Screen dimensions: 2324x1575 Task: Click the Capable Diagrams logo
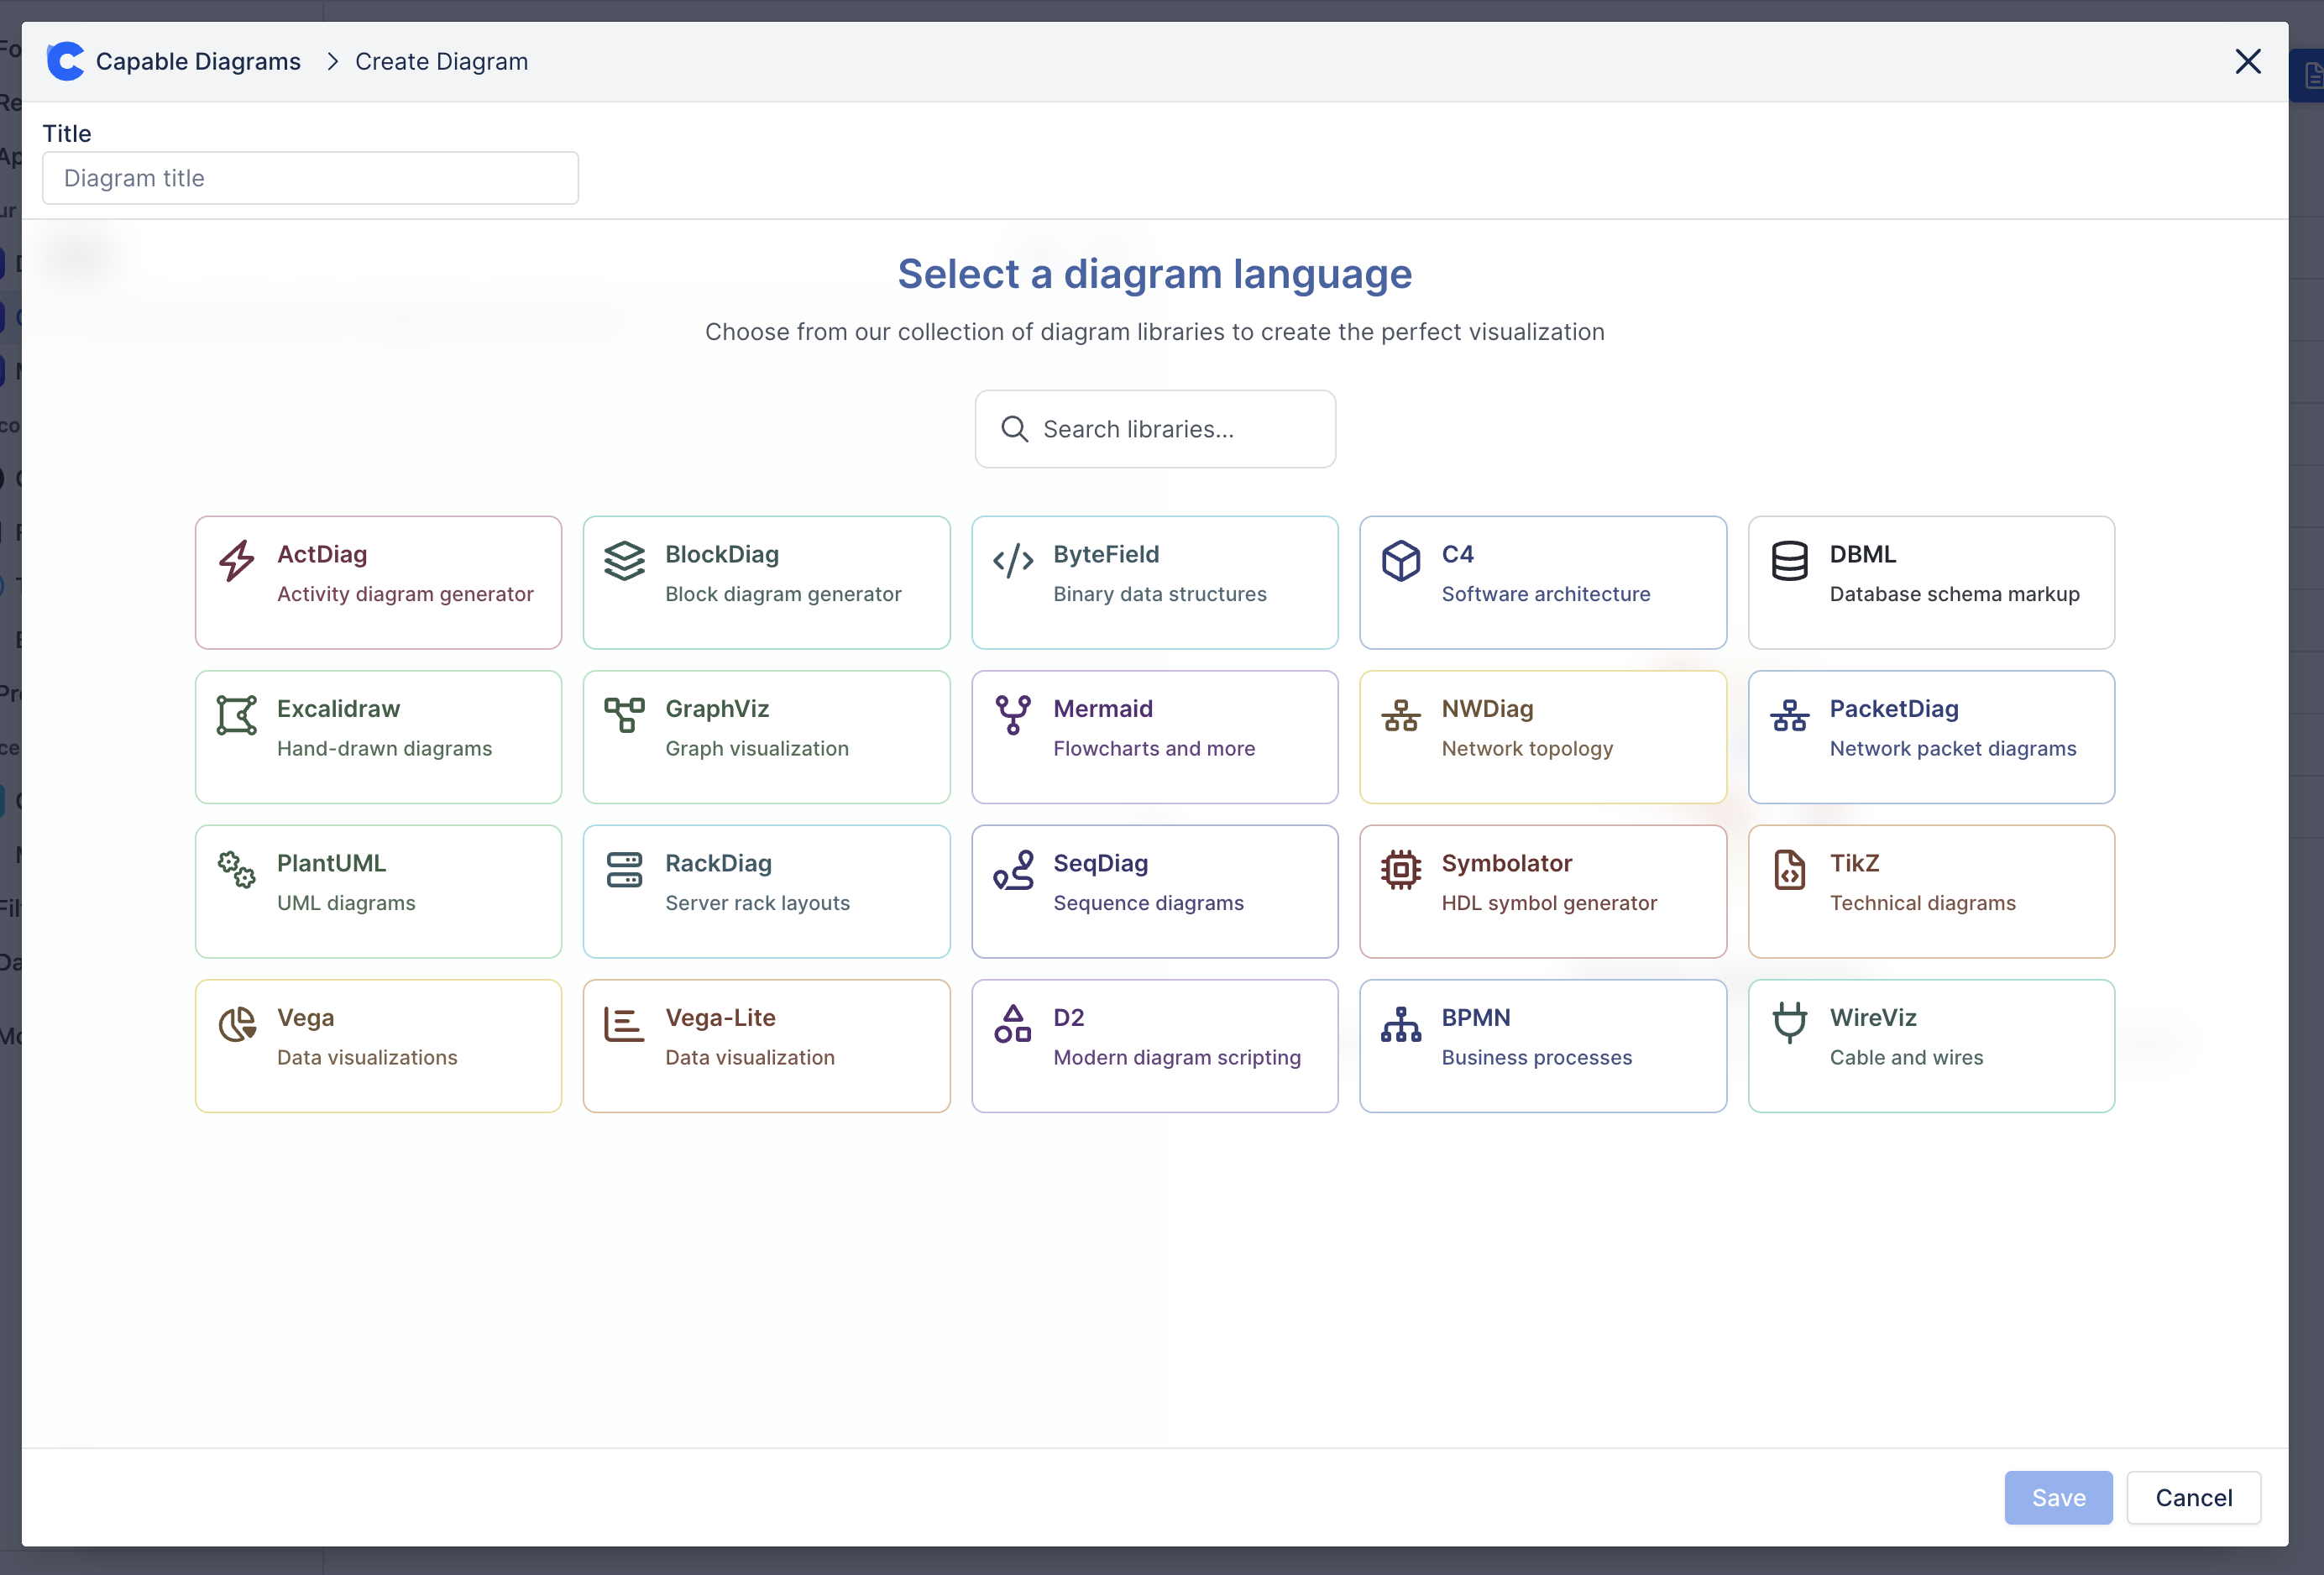tap(65, 61)
